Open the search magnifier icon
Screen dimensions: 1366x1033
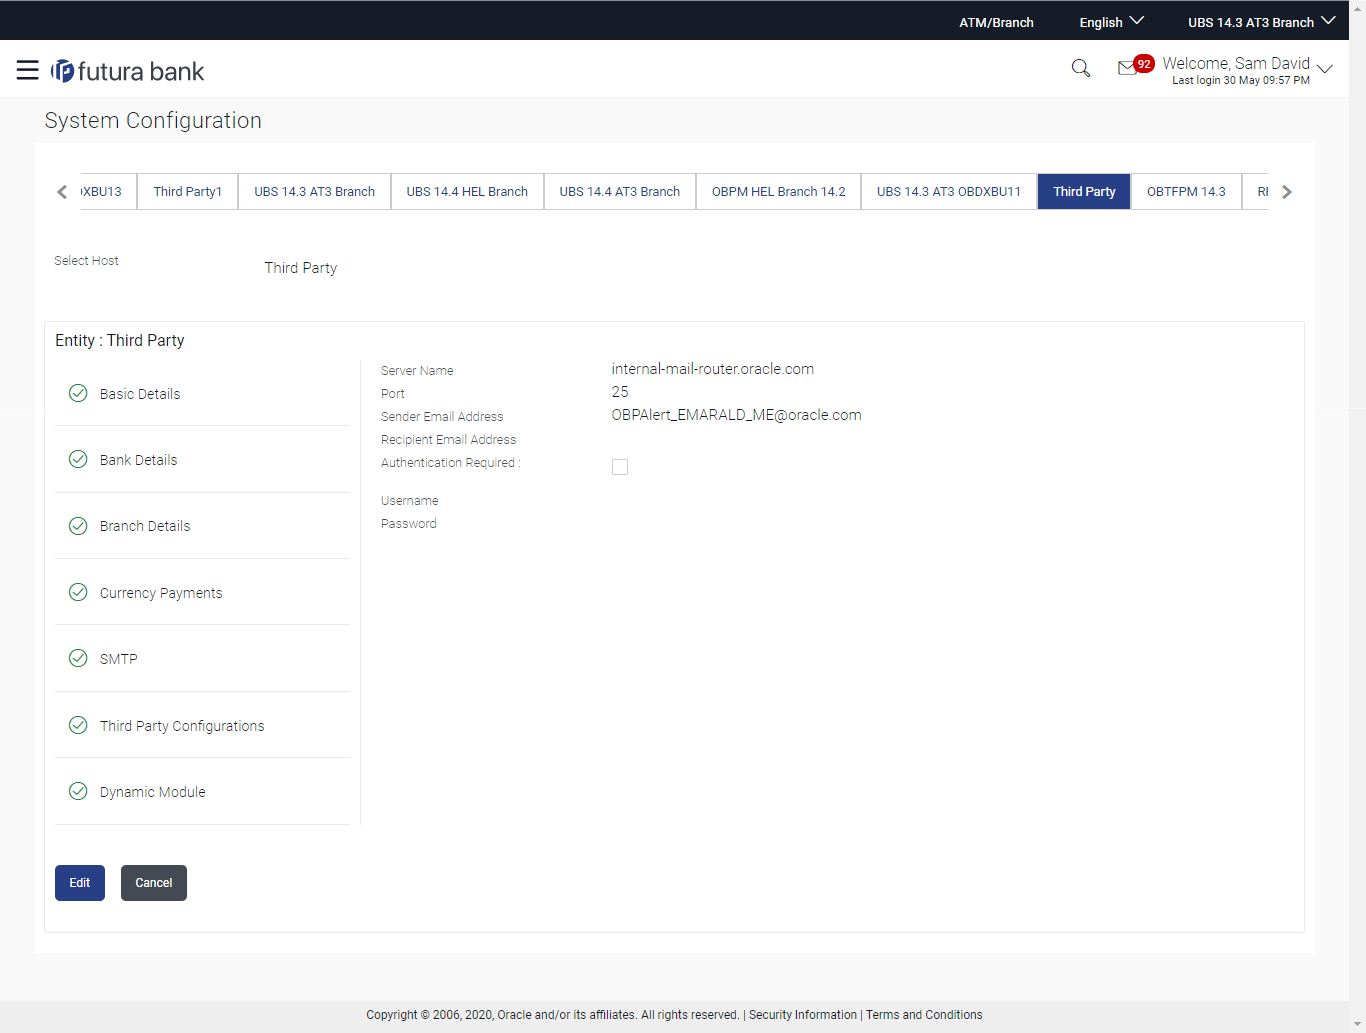[x=1080, y=68]
